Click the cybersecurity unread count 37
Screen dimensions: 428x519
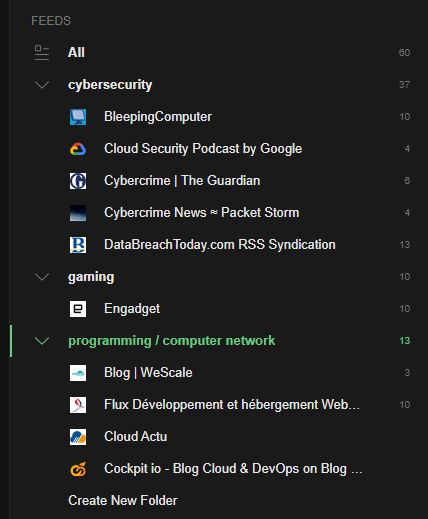(x=404, y=85)
